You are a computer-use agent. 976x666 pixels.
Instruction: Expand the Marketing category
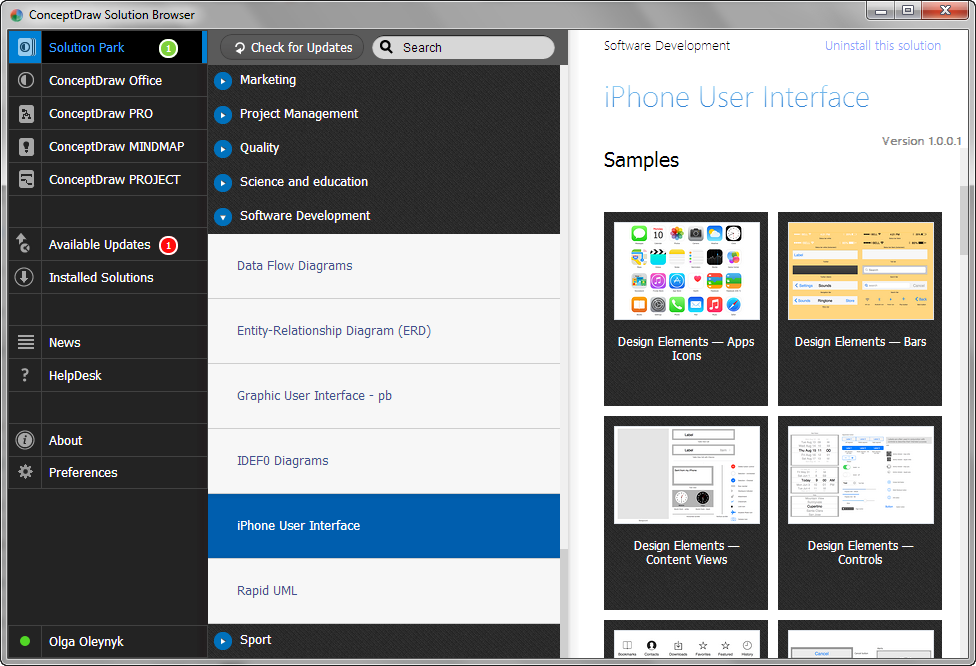[222, 81]
